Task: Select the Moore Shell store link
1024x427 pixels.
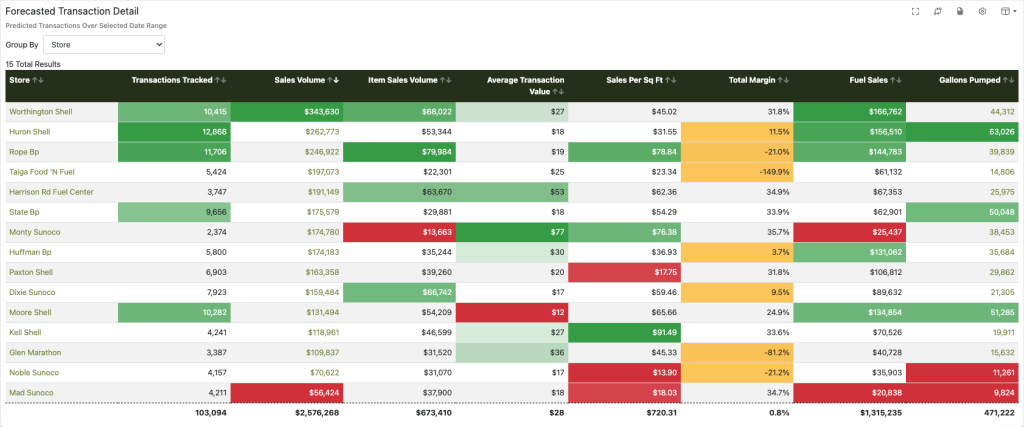Action: [30, 313]
